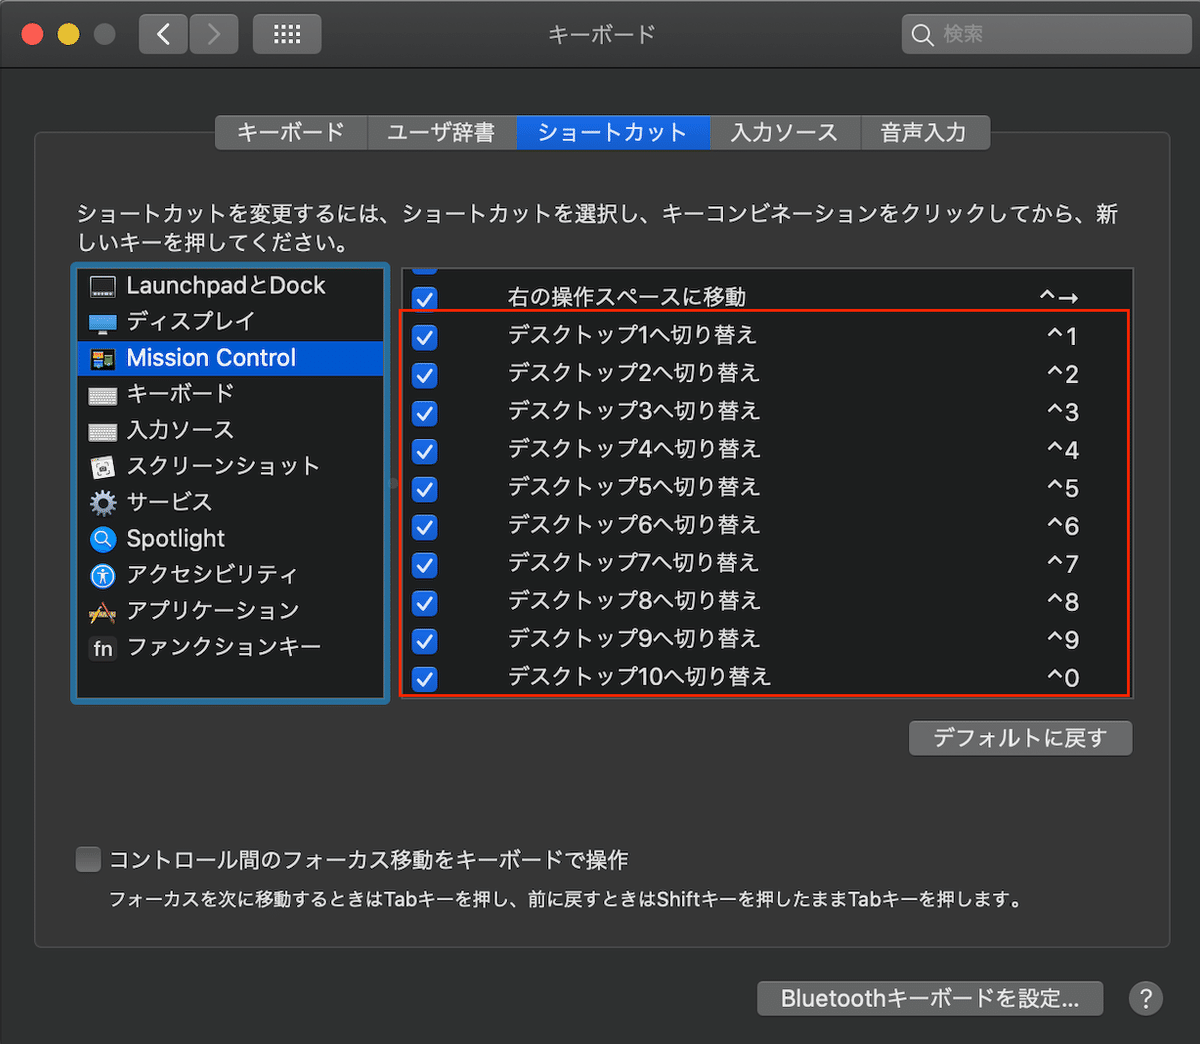The width and height of the screenshot is (1200, 1044).
Task: Select ディスプレイ category label
Action: click(191, 322)
